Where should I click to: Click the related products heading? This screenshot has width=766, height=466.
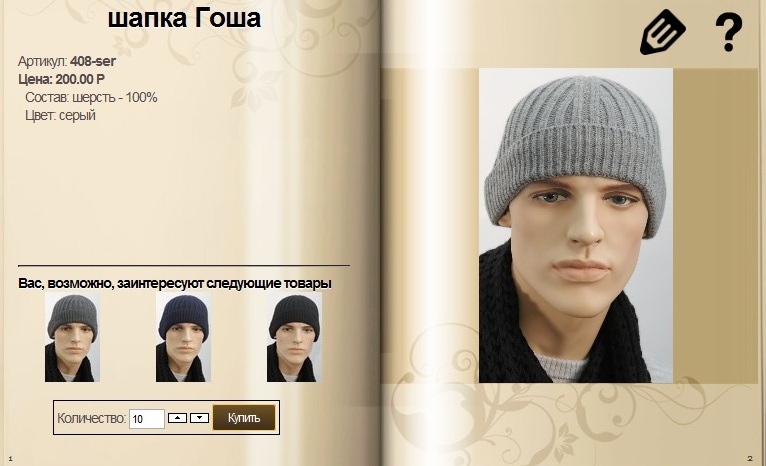tap(175, 283)
